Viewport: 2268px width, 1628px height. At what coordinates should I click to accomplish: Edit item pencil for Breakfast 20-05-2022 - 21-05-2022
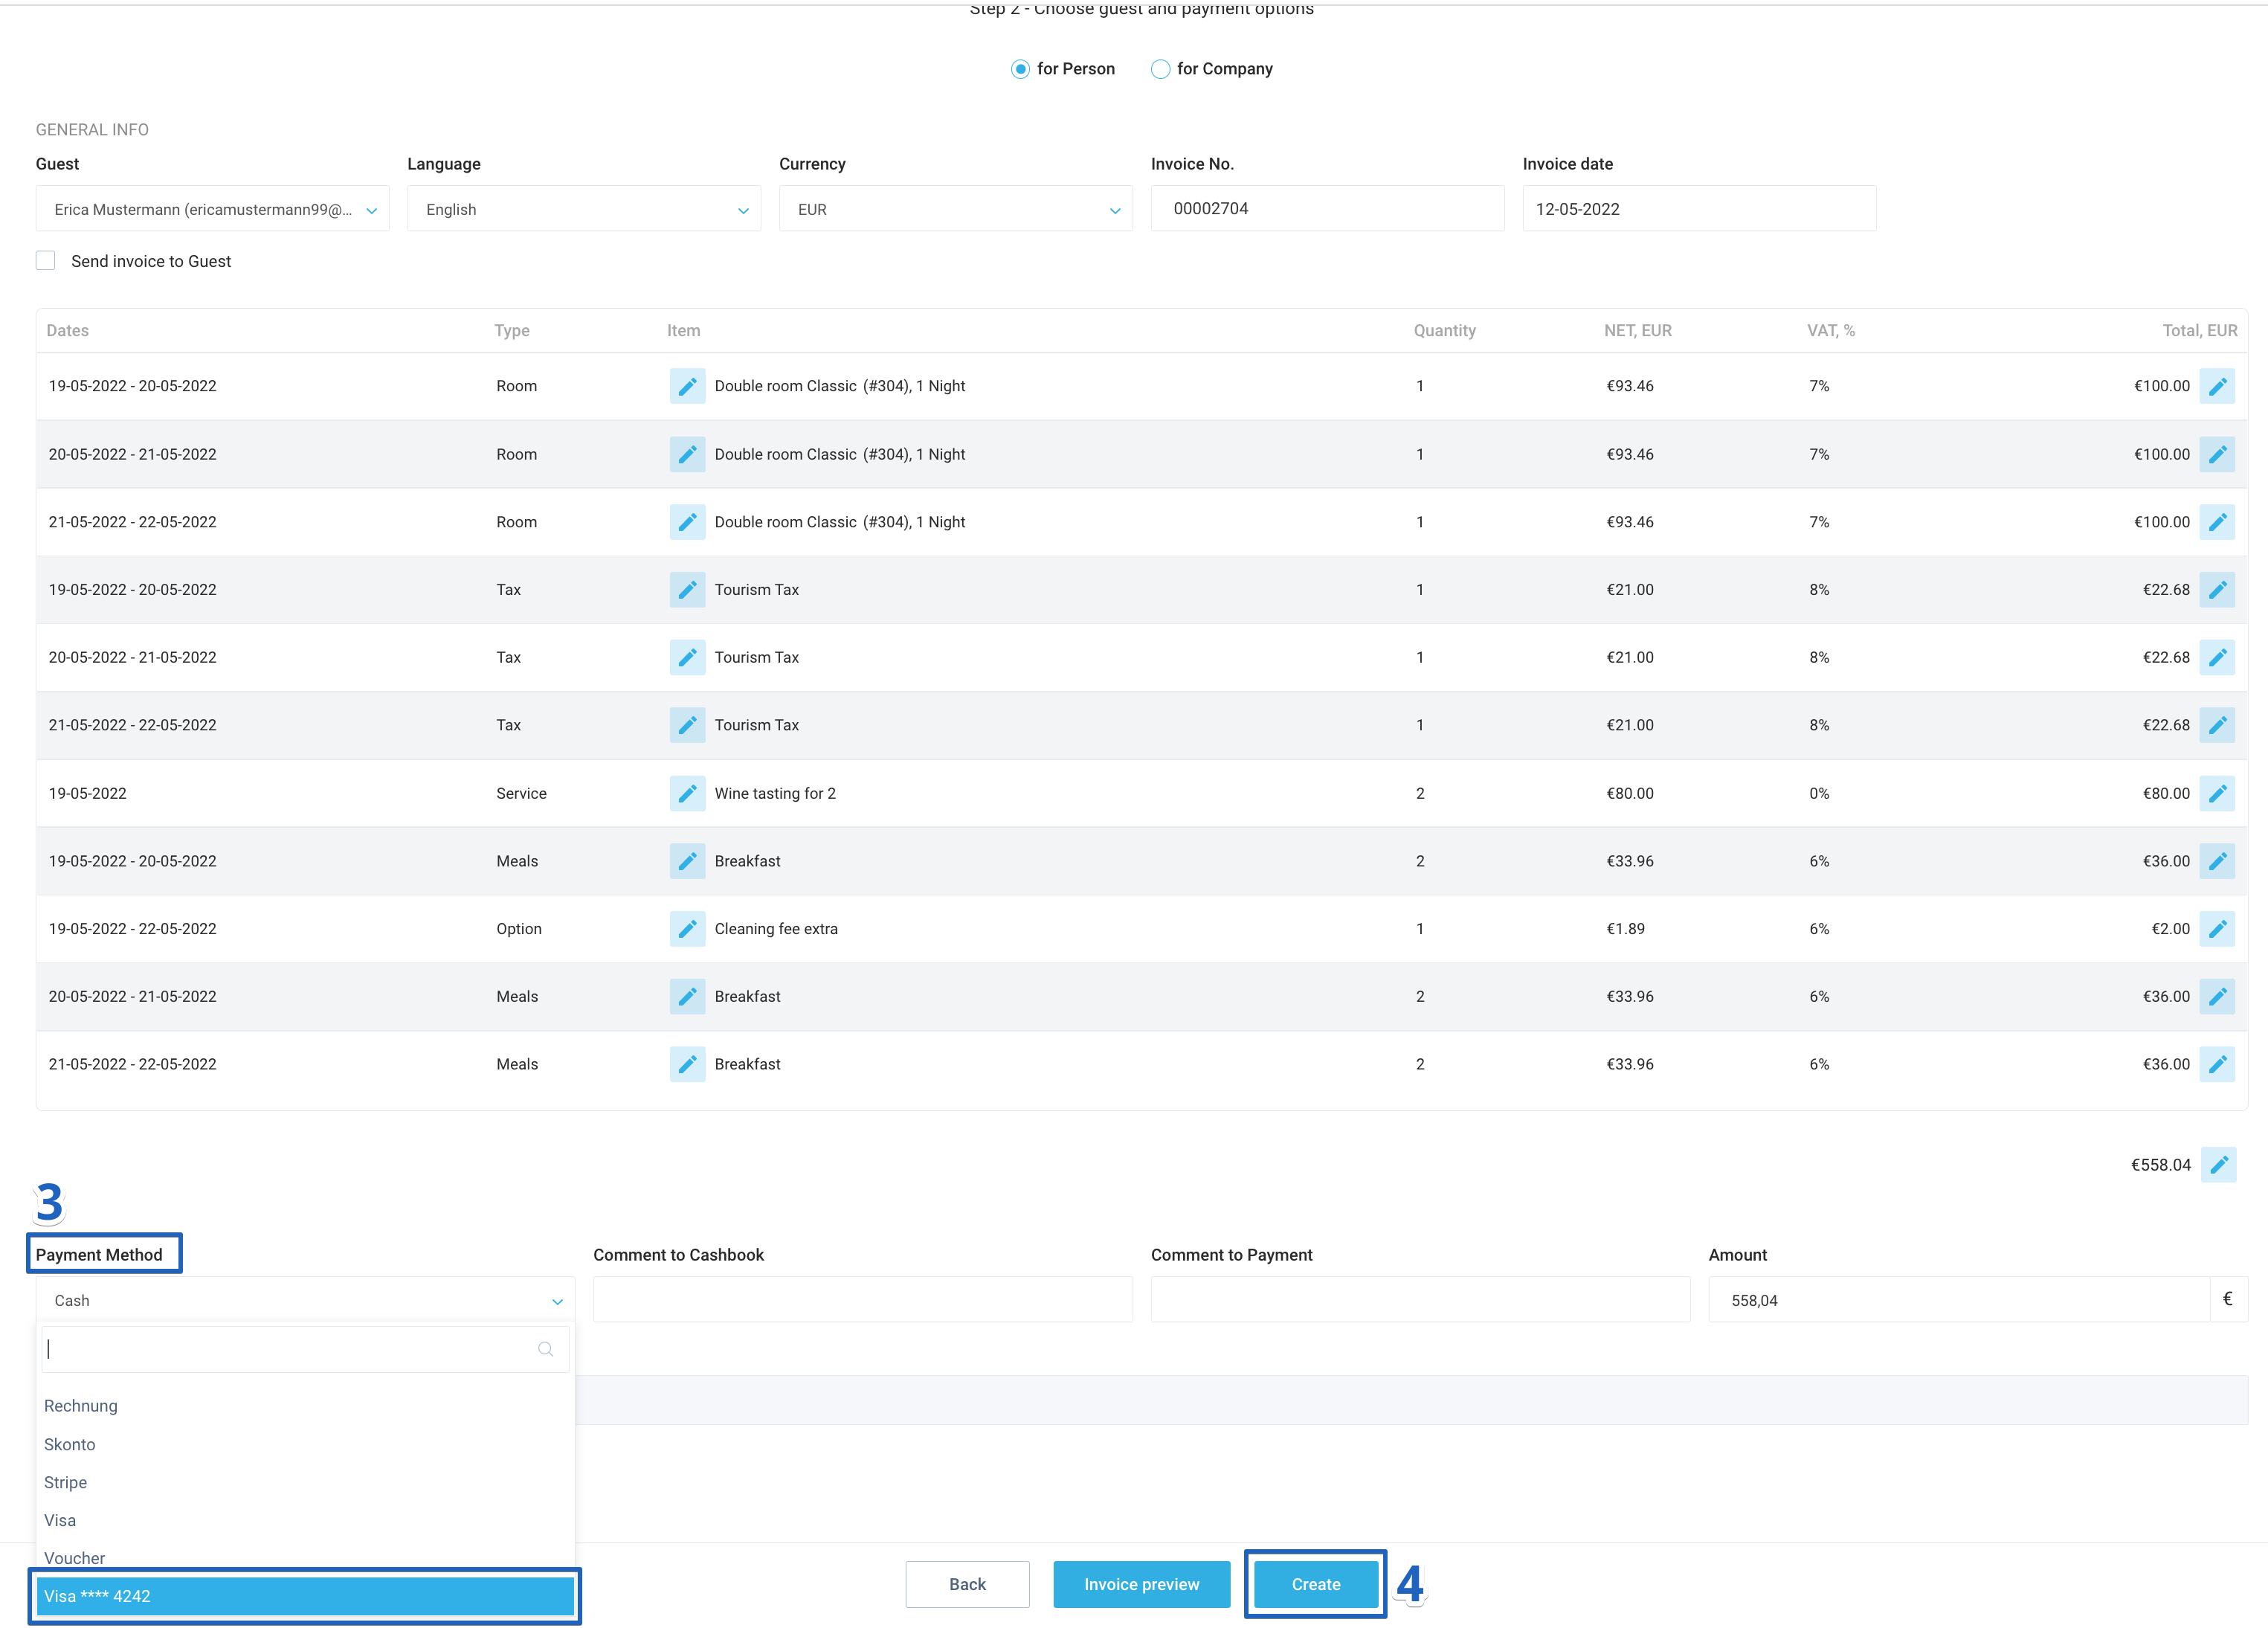(687, 996)
